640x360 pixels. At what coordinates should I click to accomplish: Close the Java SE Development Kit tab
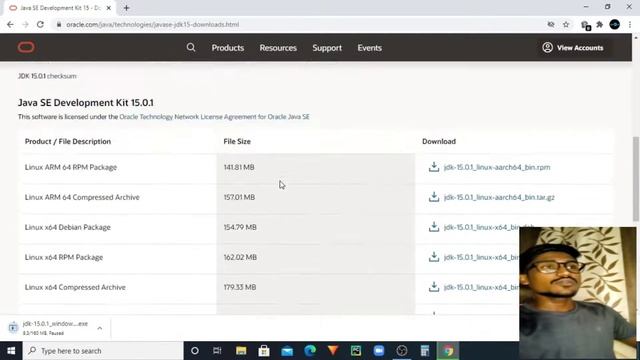109,8
